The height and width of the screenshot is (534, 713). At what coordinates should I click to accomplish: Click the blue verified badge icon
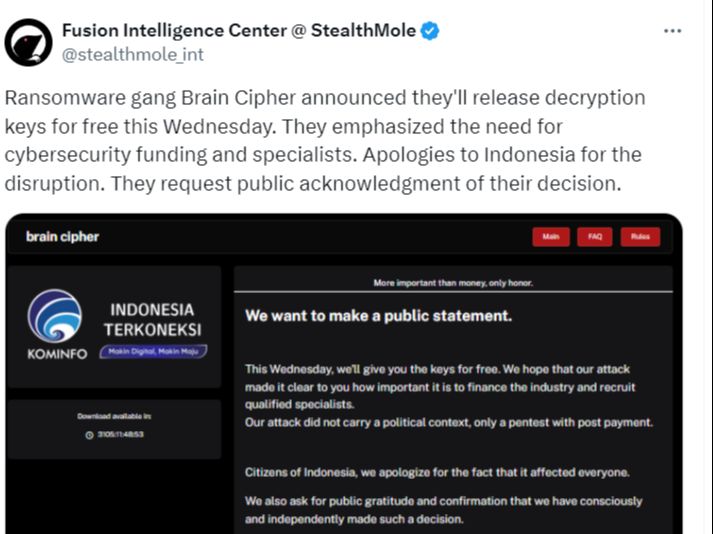(430, 31)
